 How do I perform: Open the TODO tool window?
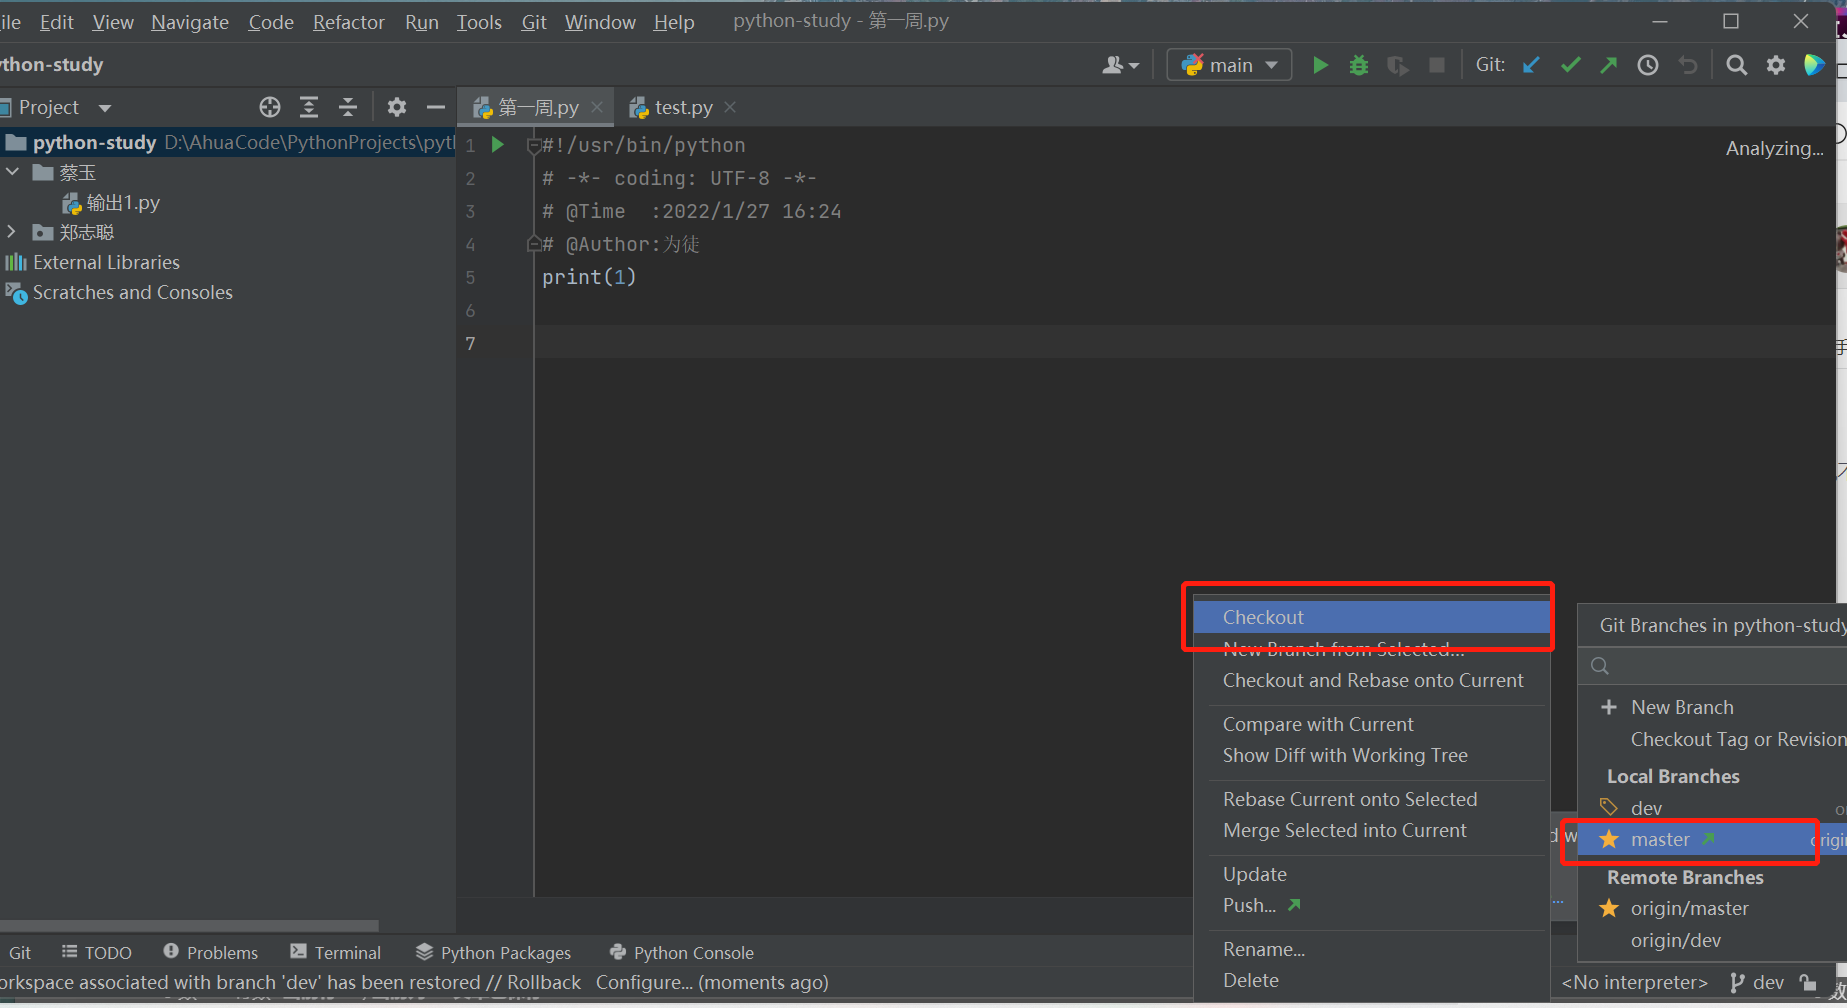(96, 952)
